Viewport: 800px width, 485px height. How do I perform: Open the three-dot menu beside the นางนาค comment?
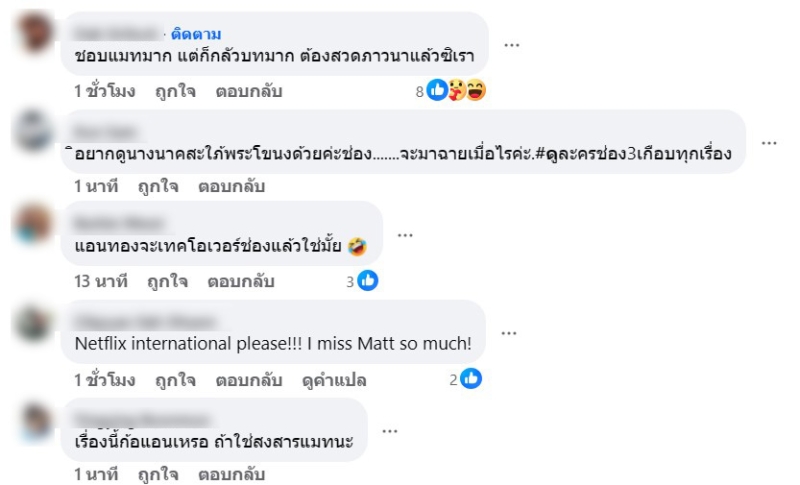pos(768,143)
